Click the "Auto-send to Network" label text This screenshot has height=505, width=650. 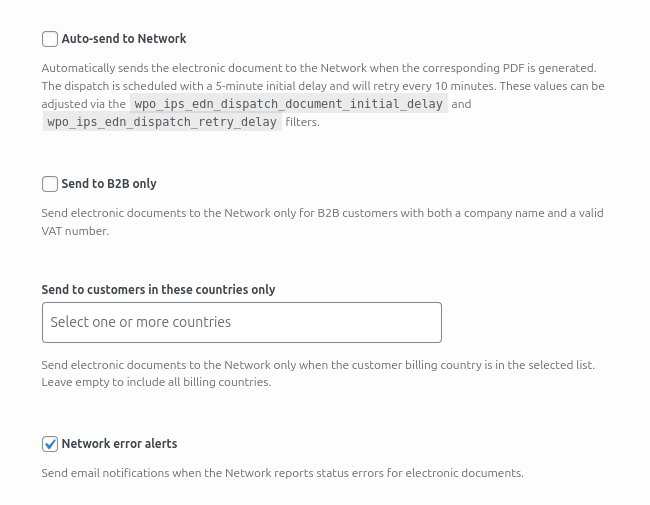click(124, 39)
